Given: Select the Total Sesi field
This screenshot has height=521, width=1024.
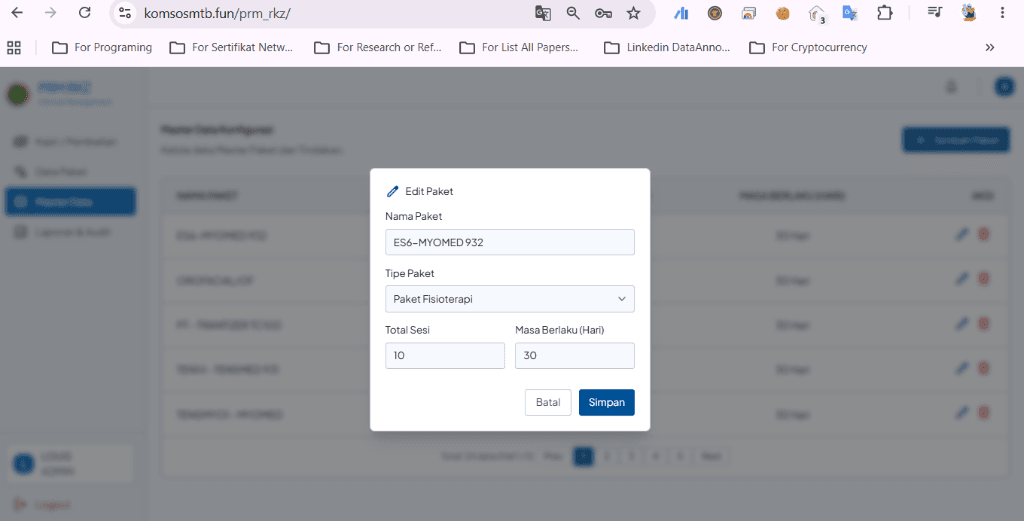Looking at the screenshot, I should pos(445,356).
